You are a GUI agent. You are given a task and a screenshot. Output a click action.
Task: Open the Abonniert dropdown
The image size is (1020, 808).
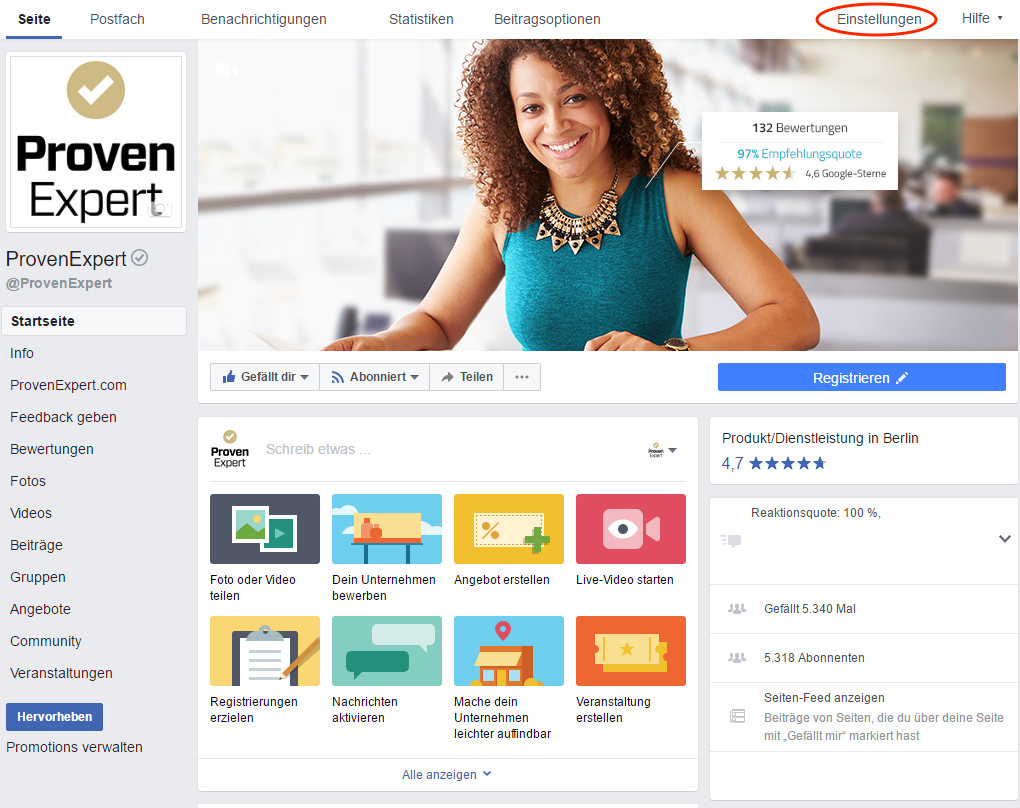tap(375, 377)
